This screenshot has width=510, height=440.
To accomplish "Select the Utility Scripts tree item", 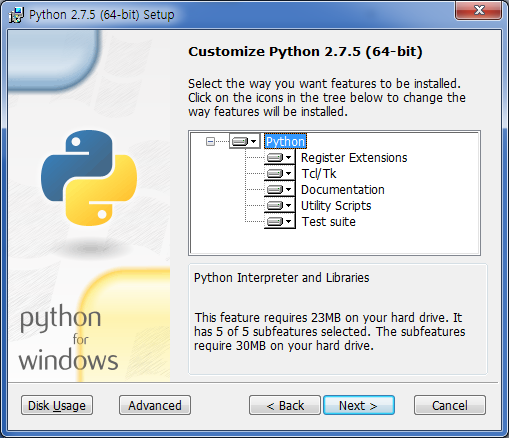I will point(336,205).
